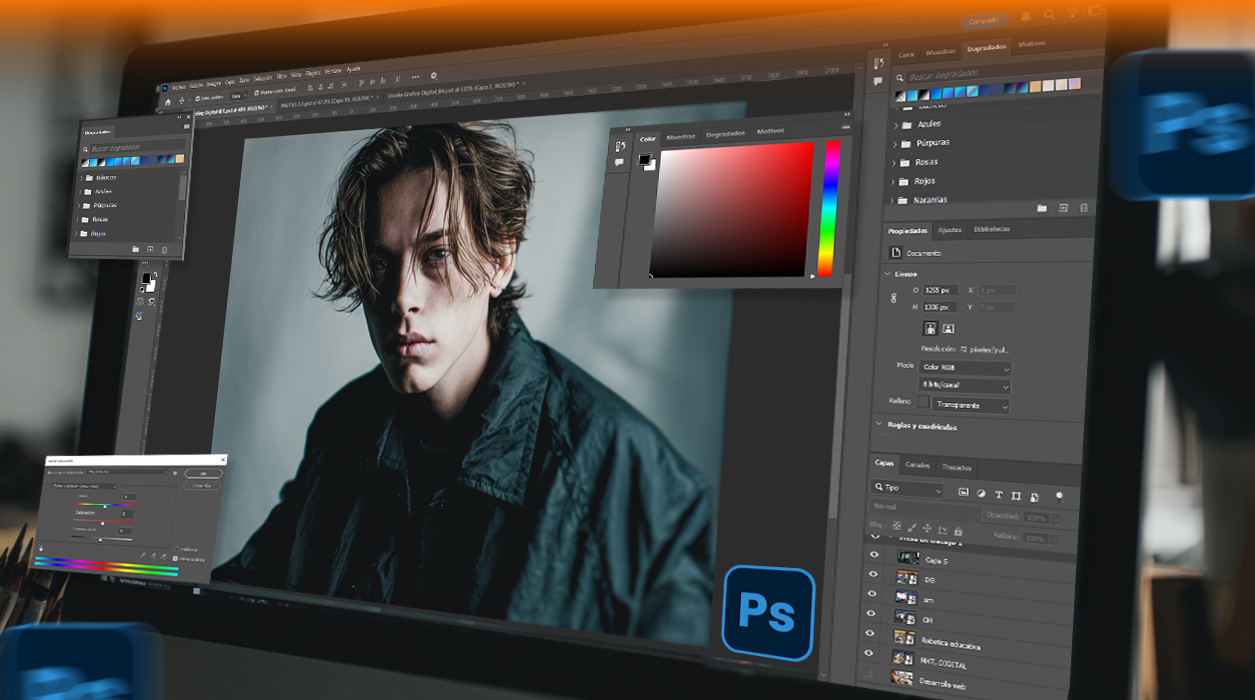Image resolution: width=1255 pixels, height=700 pixels.
Task: Hide the Capa 5 layer
Action: tap(874, 555)
